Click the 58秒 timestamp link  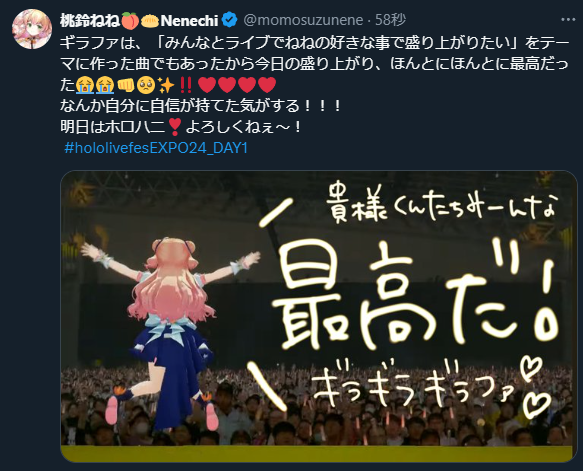[390, 20]
